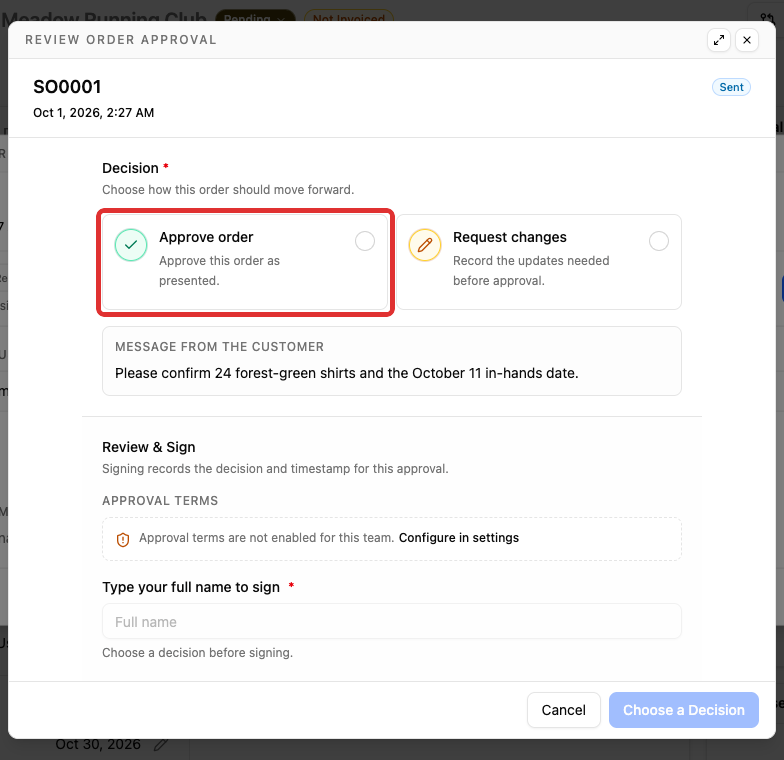The height and width of the screenshot is (760, 784).
Task: Click the orange pencil request changes icon
Action: [425, 245]
